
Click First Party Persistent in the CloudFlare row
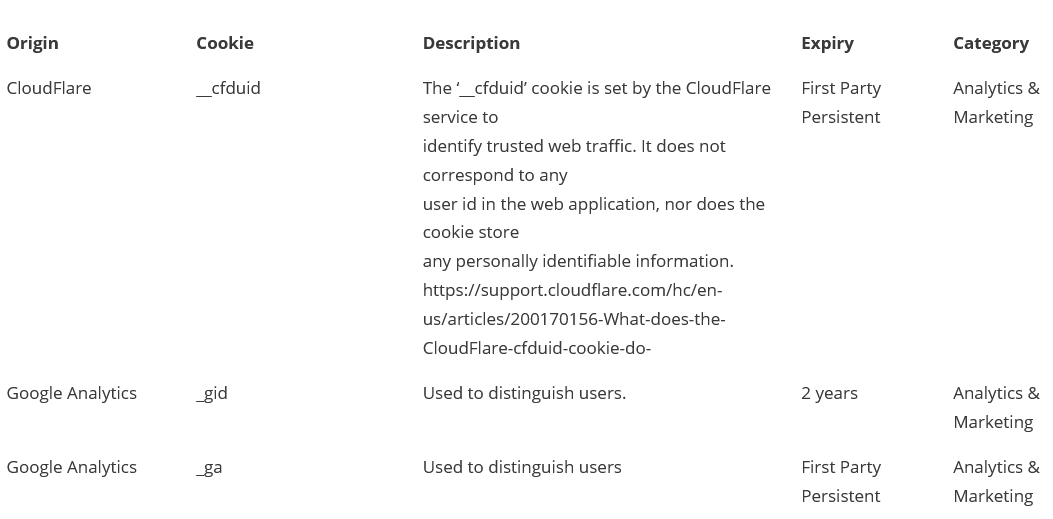841,102
